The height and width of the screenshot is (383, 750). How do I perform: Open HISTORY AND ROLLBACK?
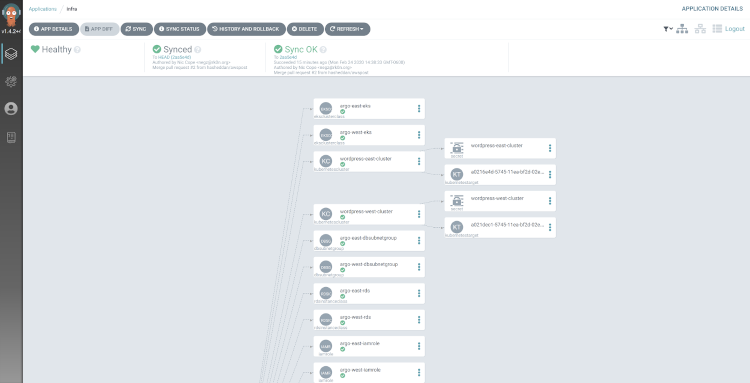246,29
